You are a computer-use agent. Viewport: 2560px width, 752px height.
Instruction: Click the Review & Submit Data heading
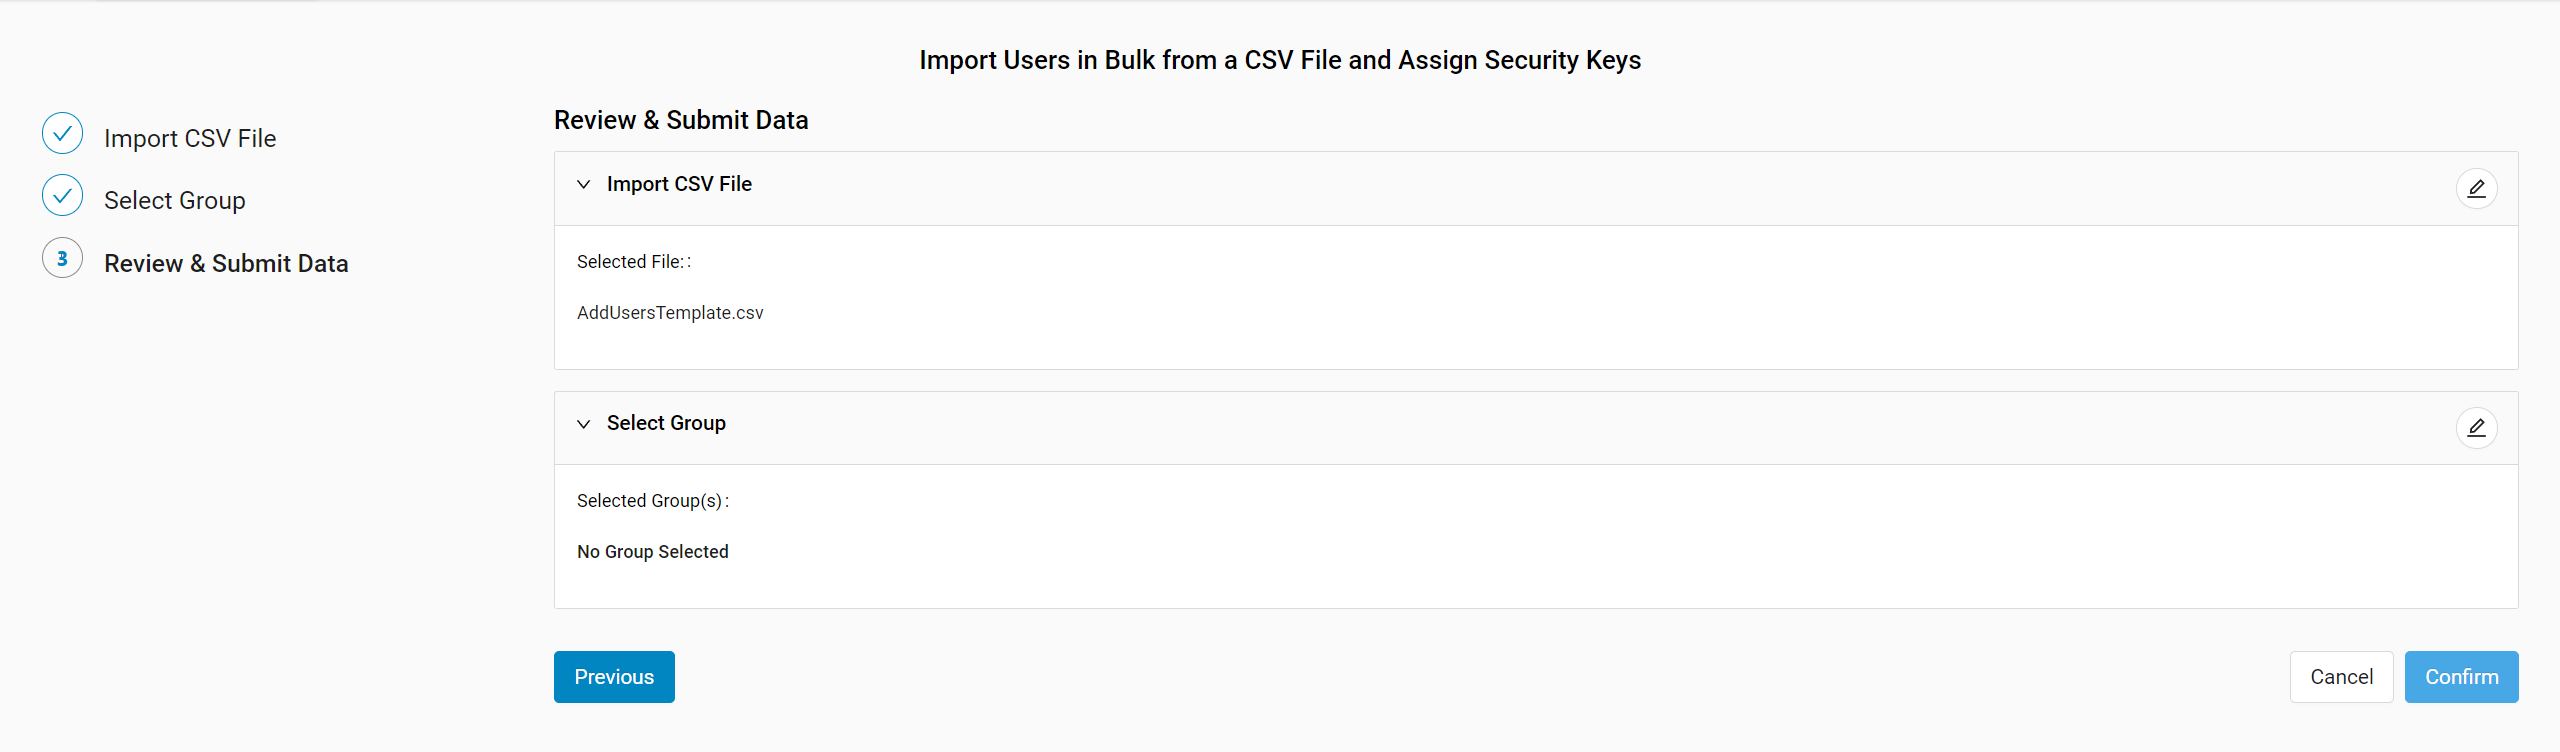[681, 120]
